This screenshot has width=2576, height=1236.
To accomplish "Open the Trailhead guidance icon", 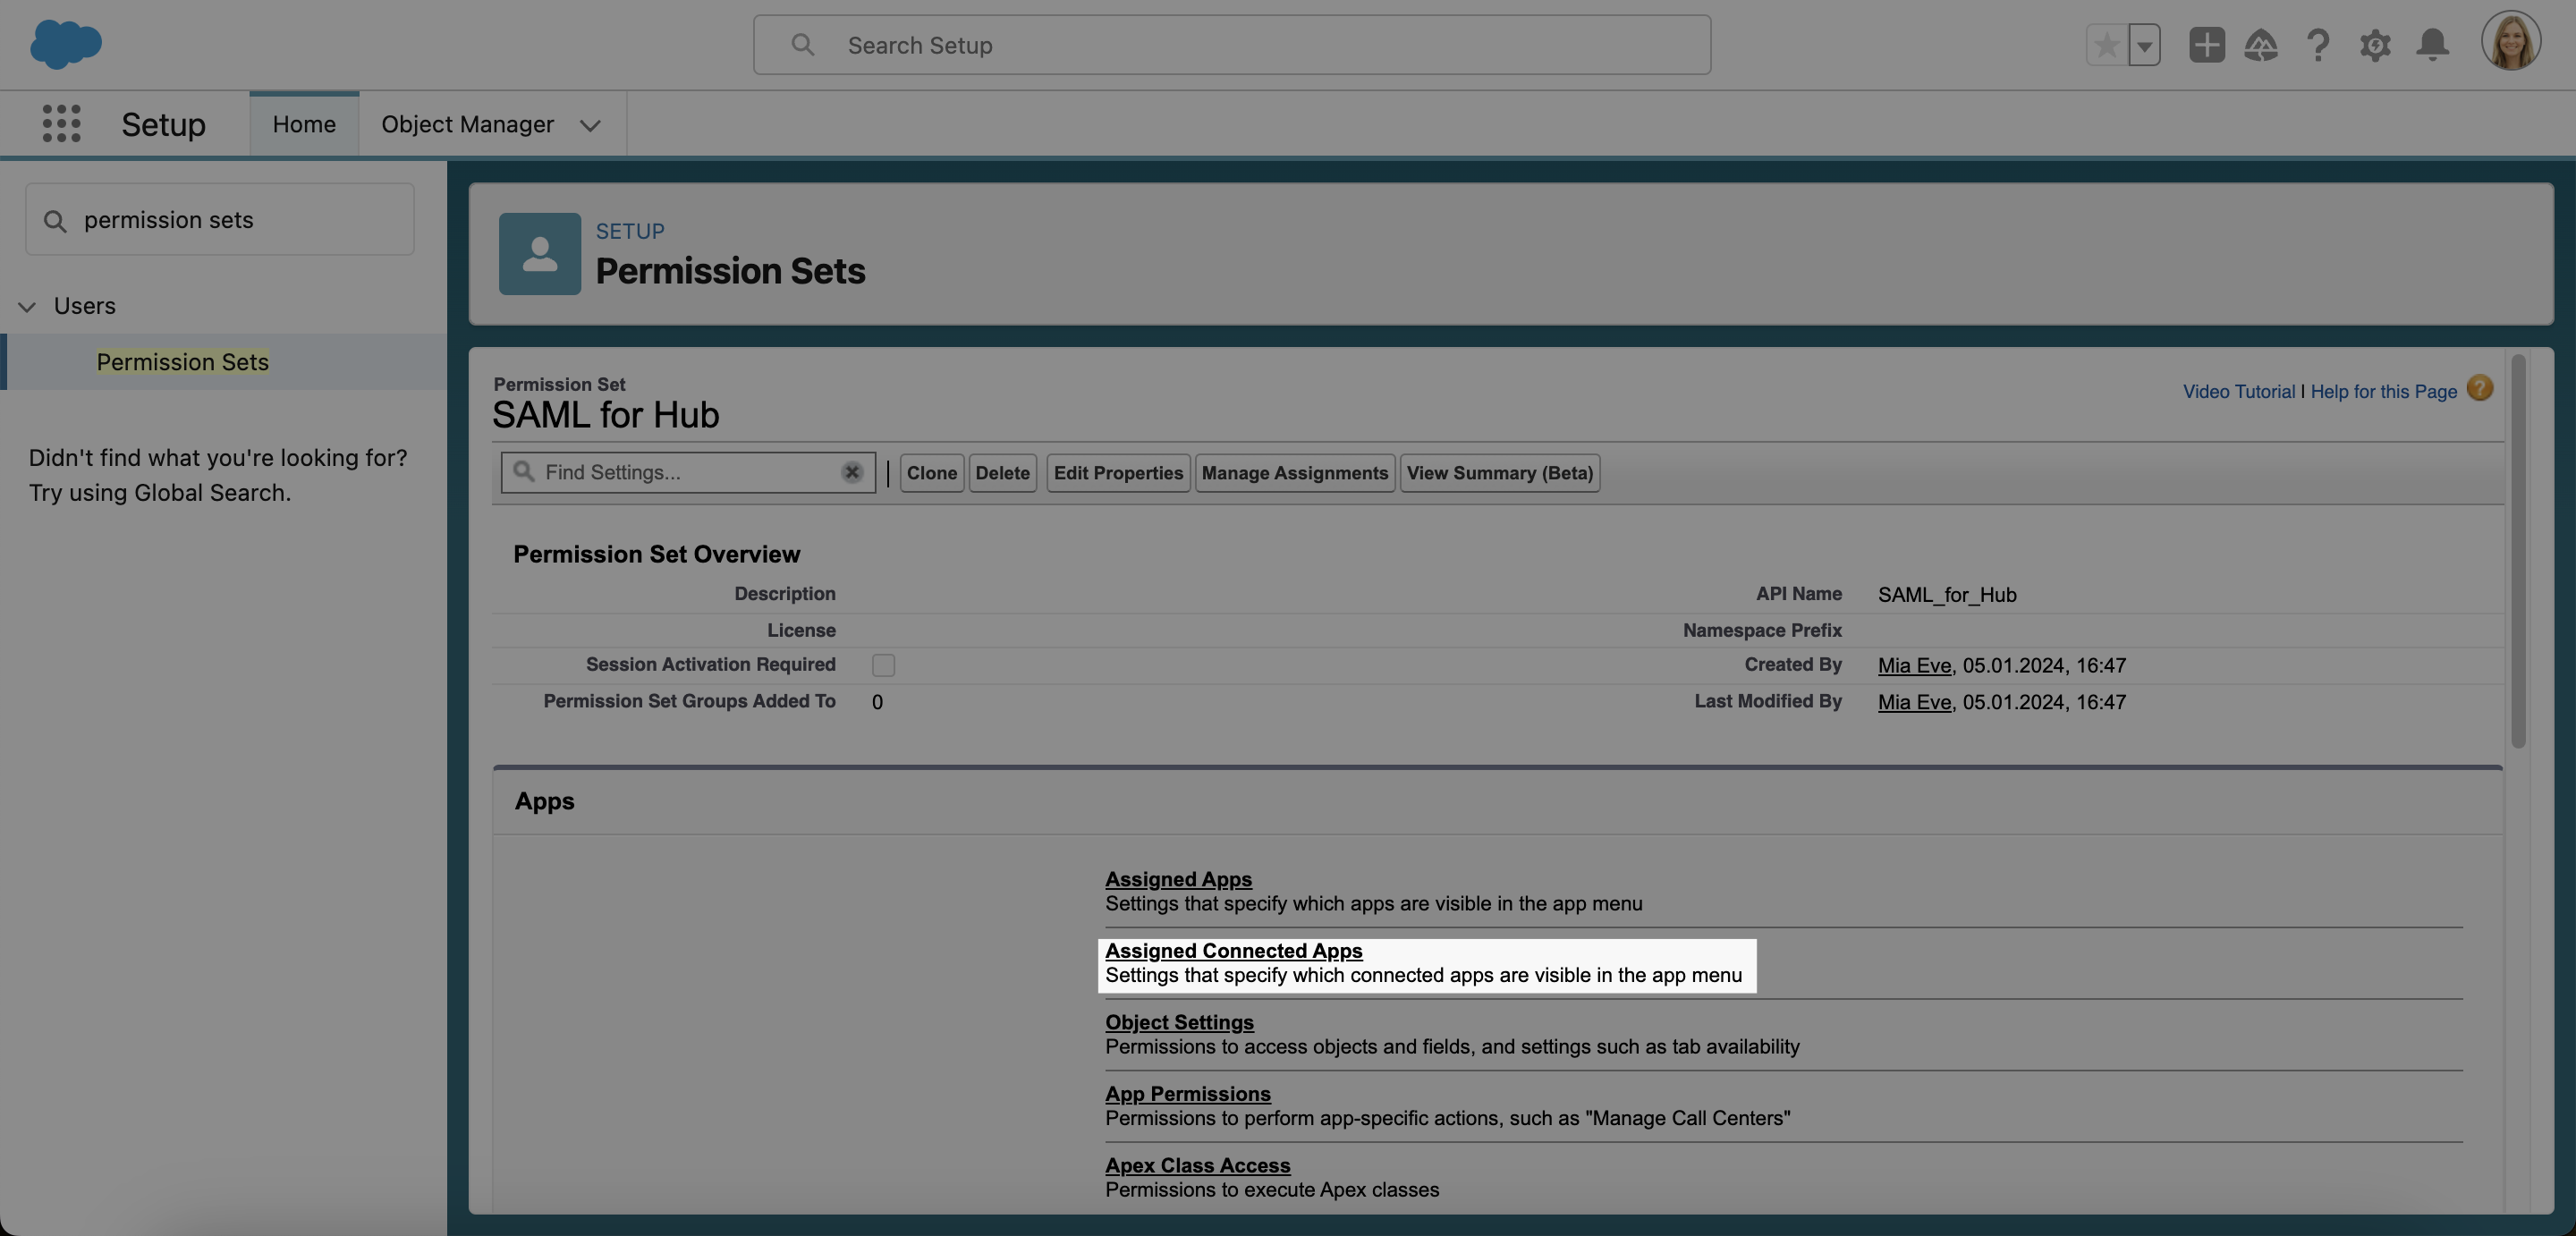I will [x=2261, y=45].
